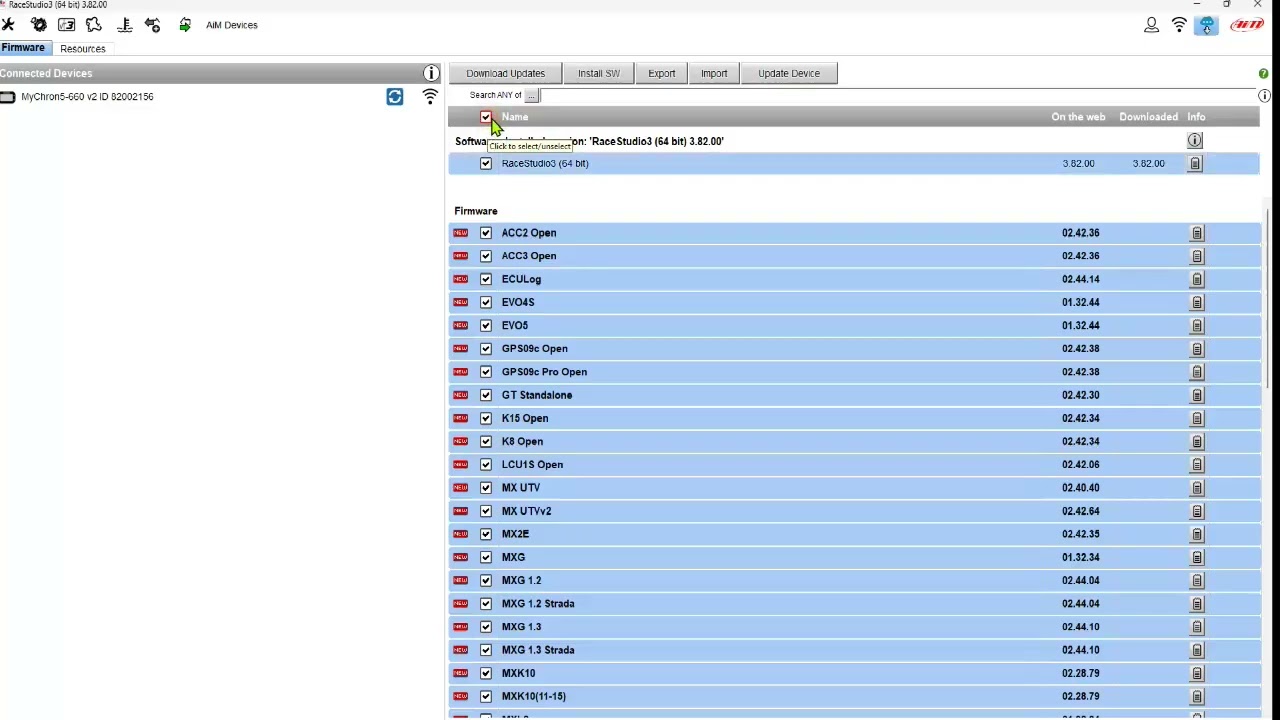Uncheck the K15 Open checkbox

click(486, 418)
